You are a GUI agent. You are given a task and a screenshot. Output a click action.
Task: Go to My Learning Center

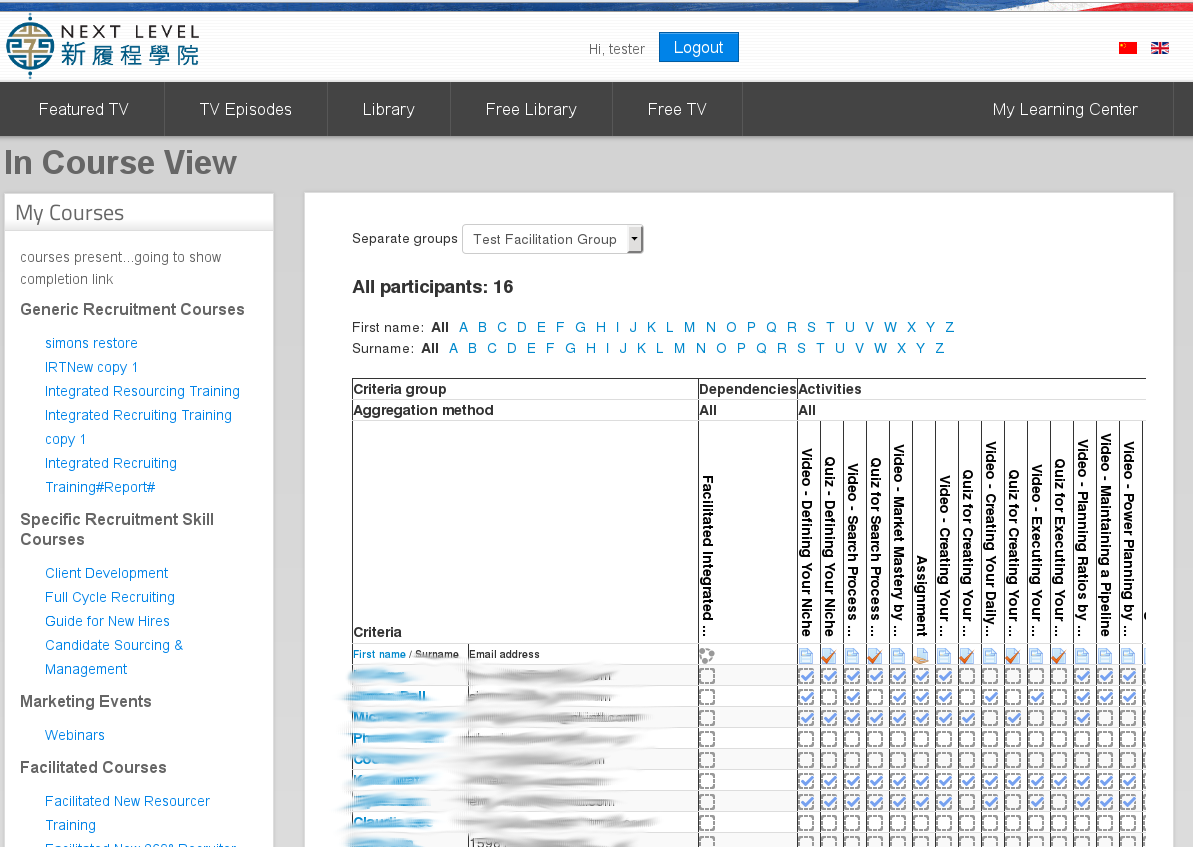pos(1064,109)
